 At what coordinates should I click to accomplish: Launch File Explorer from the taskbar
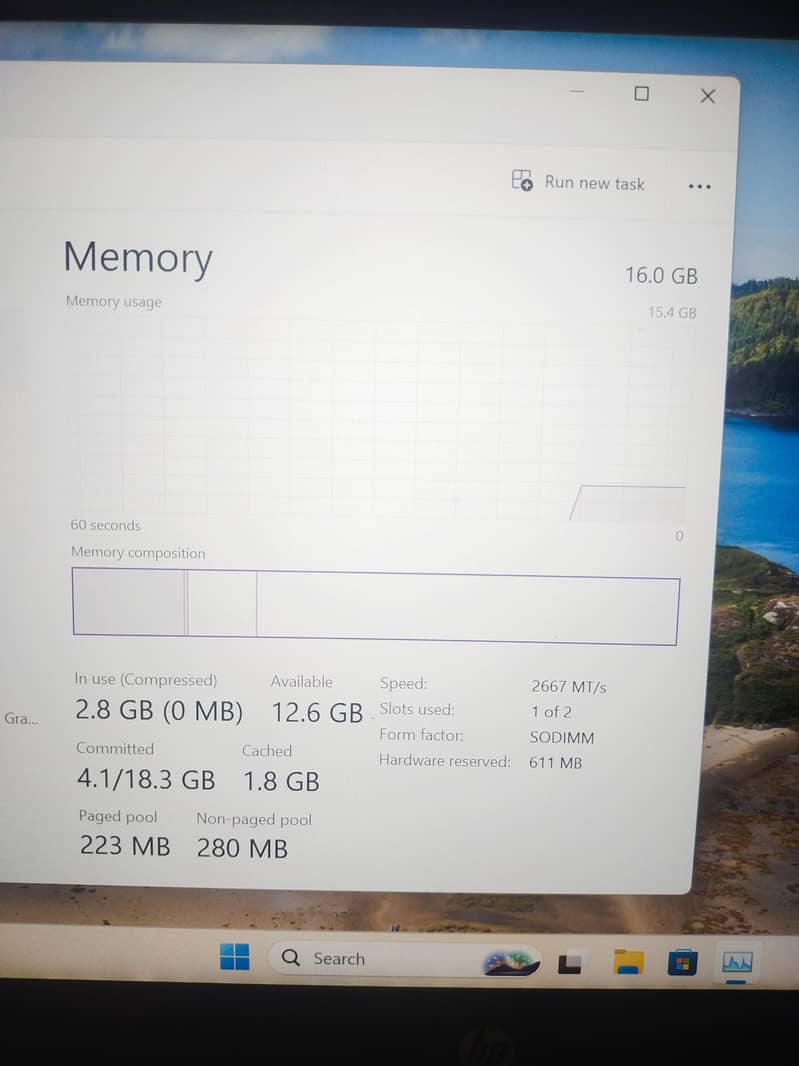(x=628, y=961)
